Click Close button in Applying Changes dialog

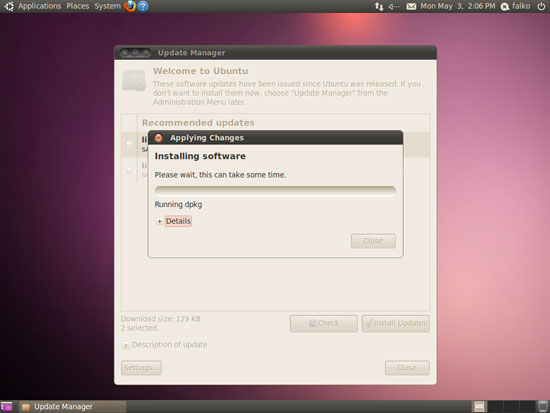[373, 241]
